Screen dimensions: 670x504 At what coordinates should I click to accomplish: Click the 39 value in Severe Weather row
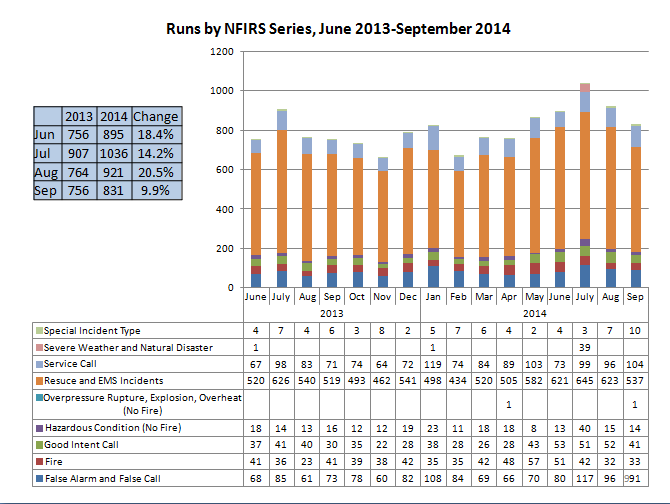(x=585, y=348)
